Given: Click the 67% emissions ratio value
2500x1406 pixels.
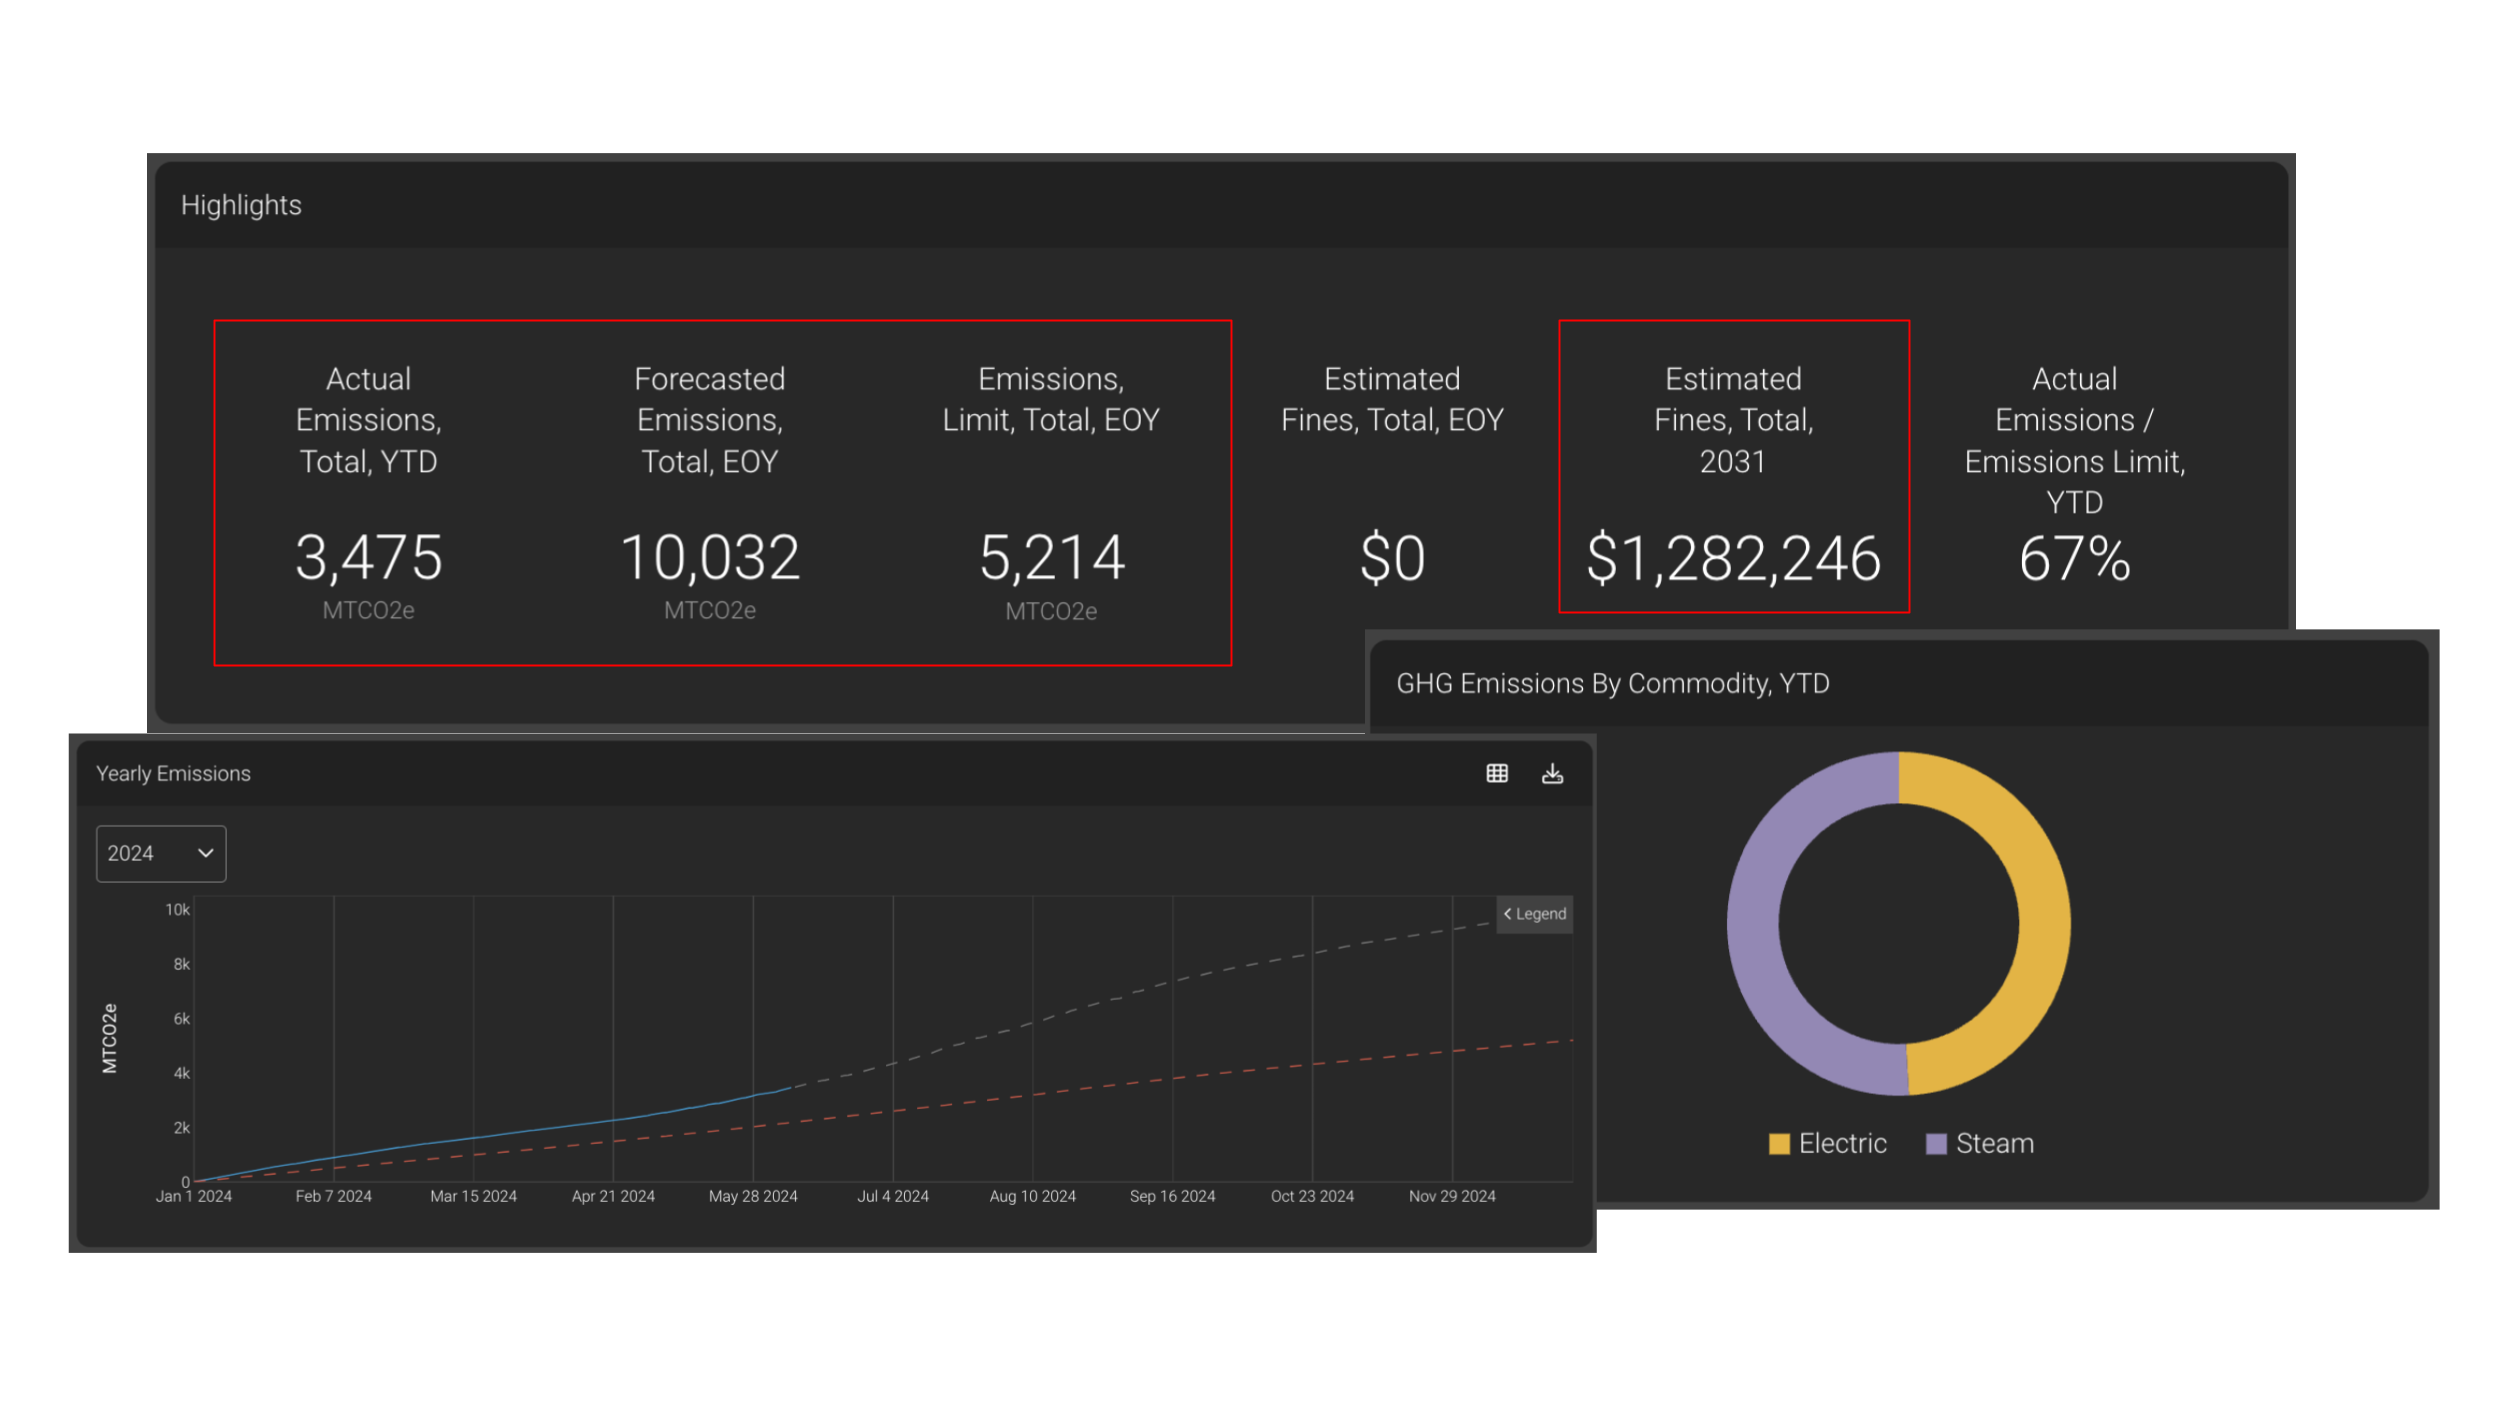Looking at the screenshot, I should pos(2074,558).
